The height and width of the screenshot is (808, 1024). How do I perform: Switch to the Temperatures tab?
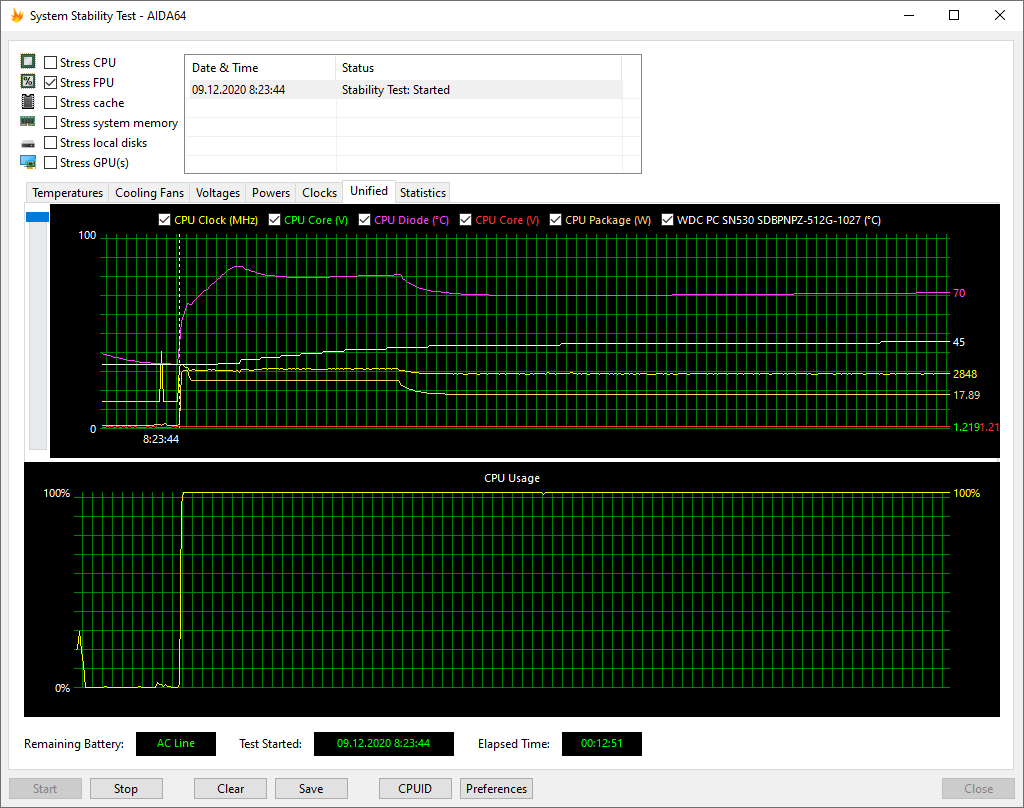[67, 193]
